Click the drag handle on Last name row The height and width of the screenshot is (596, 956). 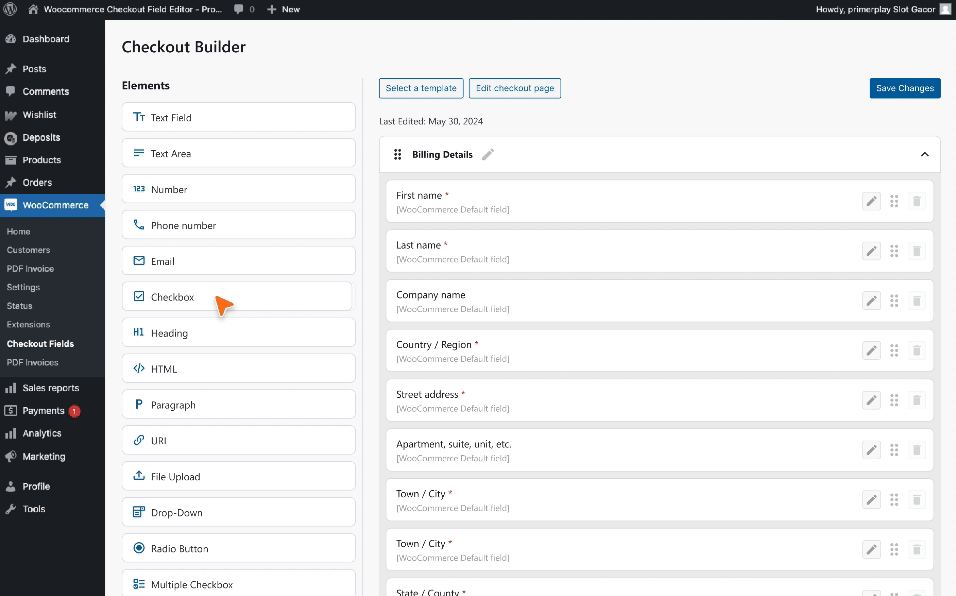894,251
